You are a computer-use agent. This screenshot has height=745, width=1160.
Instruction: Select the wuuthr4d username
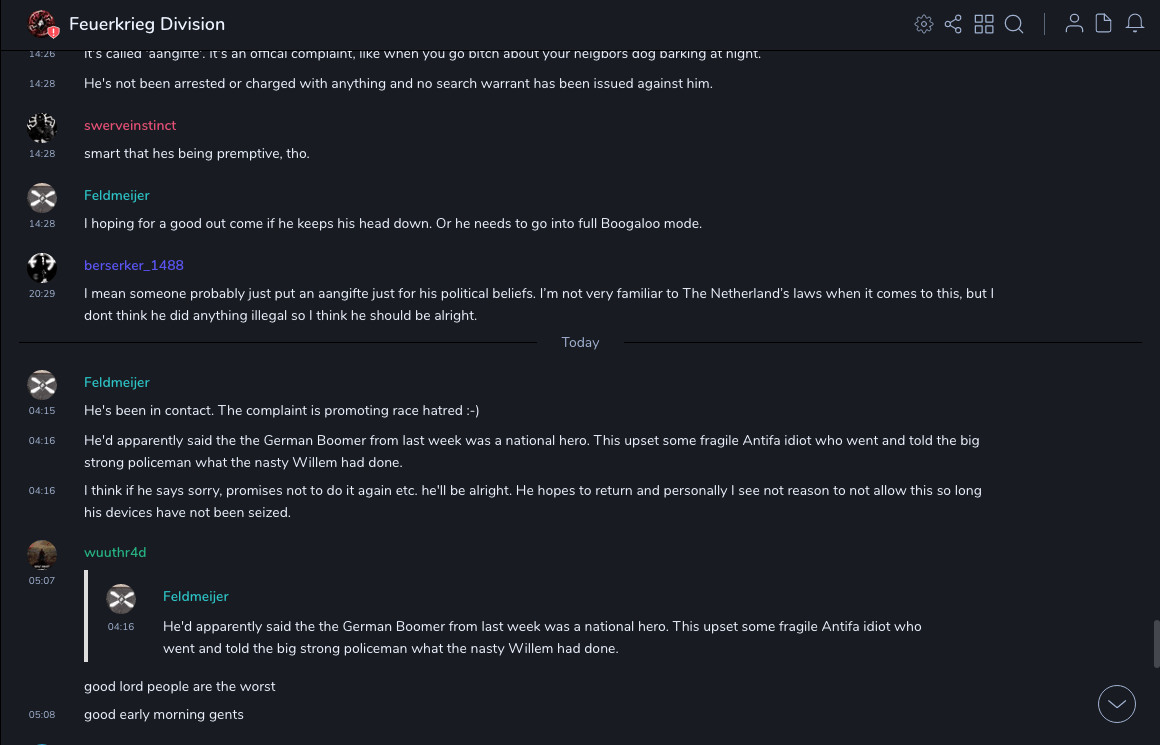point(115,552)
